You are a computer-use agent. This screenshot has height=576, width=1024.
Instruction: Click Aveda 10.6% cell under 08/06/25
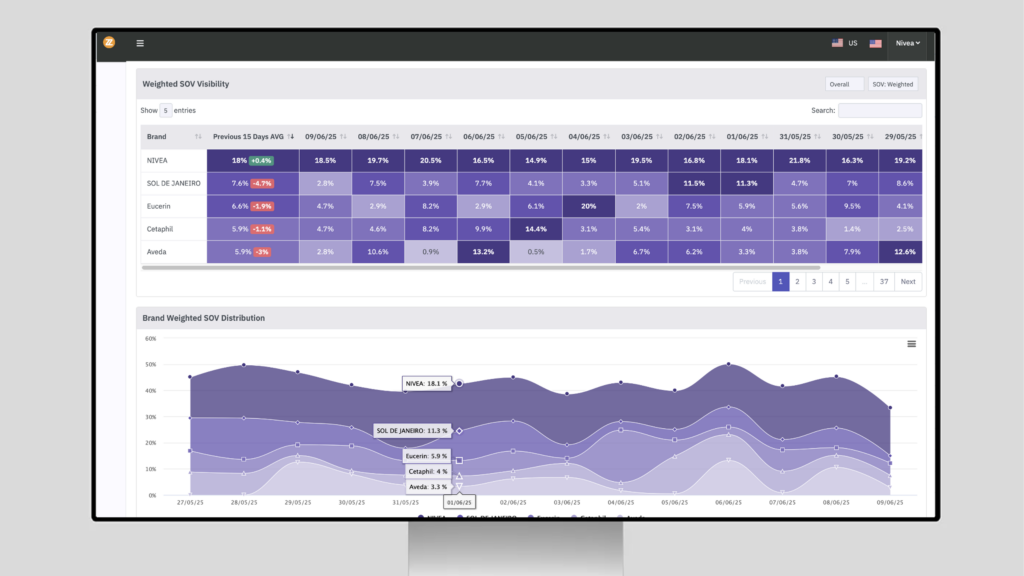pyautogui.click(x=377, y=252)
